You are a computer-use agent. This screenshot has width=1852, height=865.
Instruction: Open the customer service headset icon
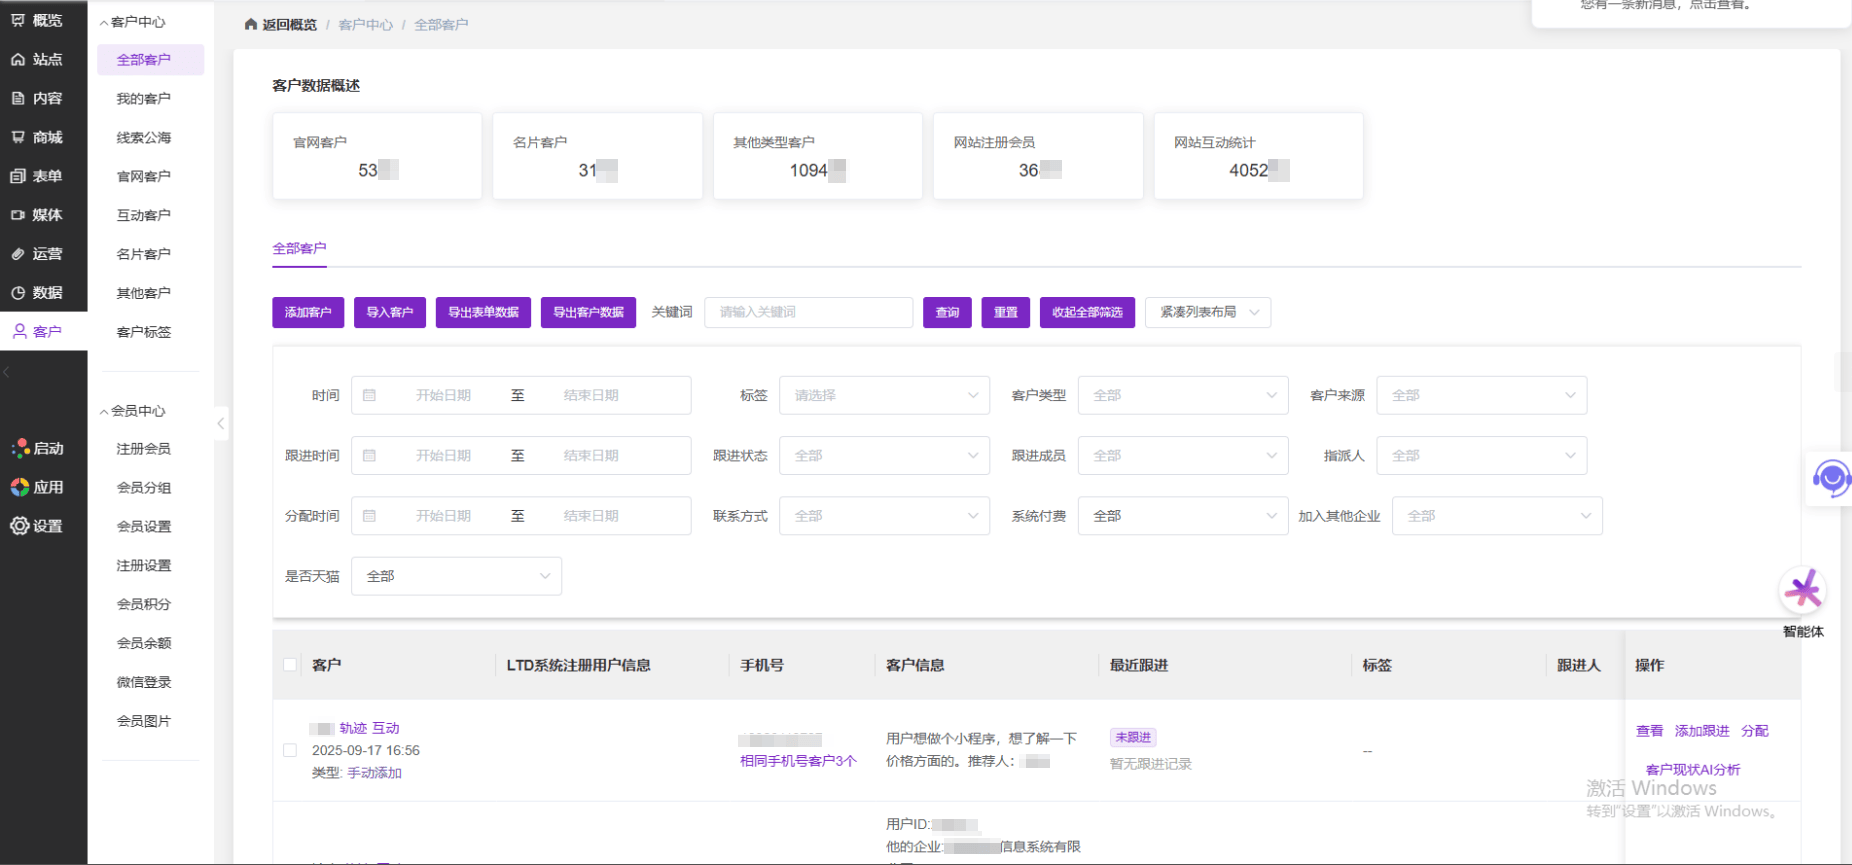(x=1831, y=479)
